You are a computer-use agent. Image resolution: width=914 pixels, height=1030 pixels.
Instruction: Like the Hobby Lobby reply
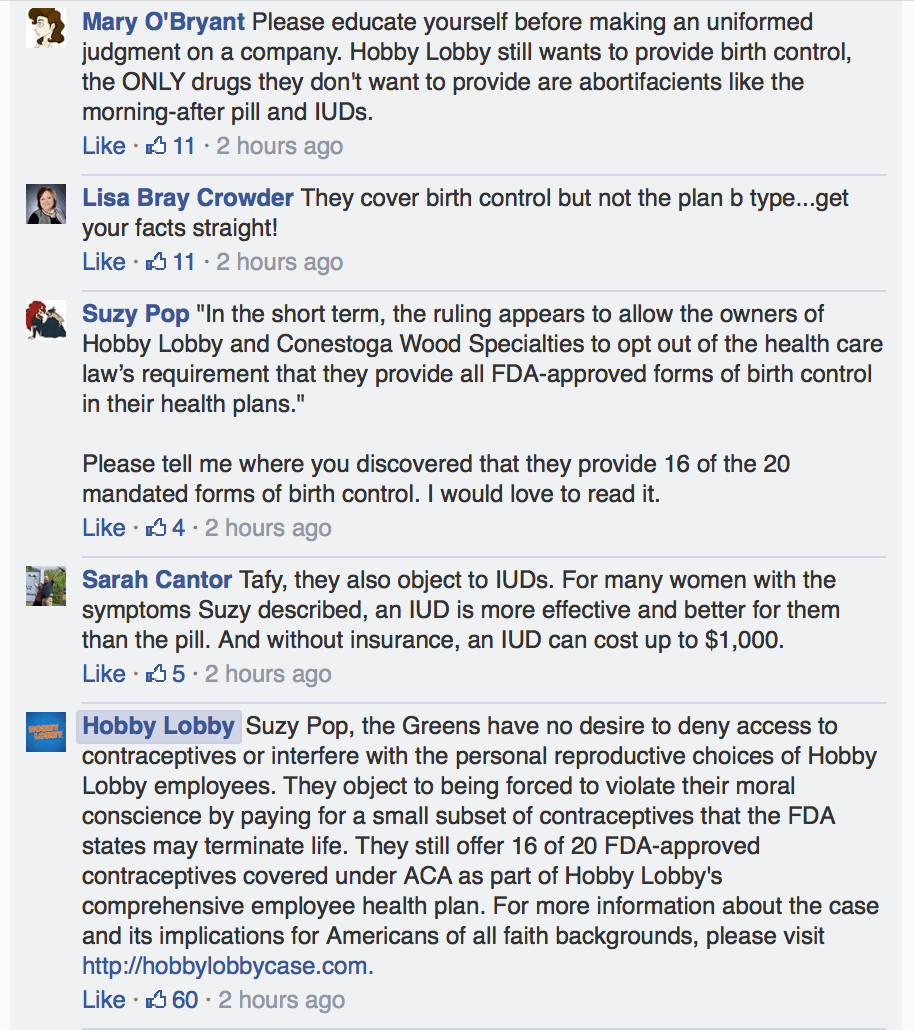pyautogui.click(x=103, y=999)
